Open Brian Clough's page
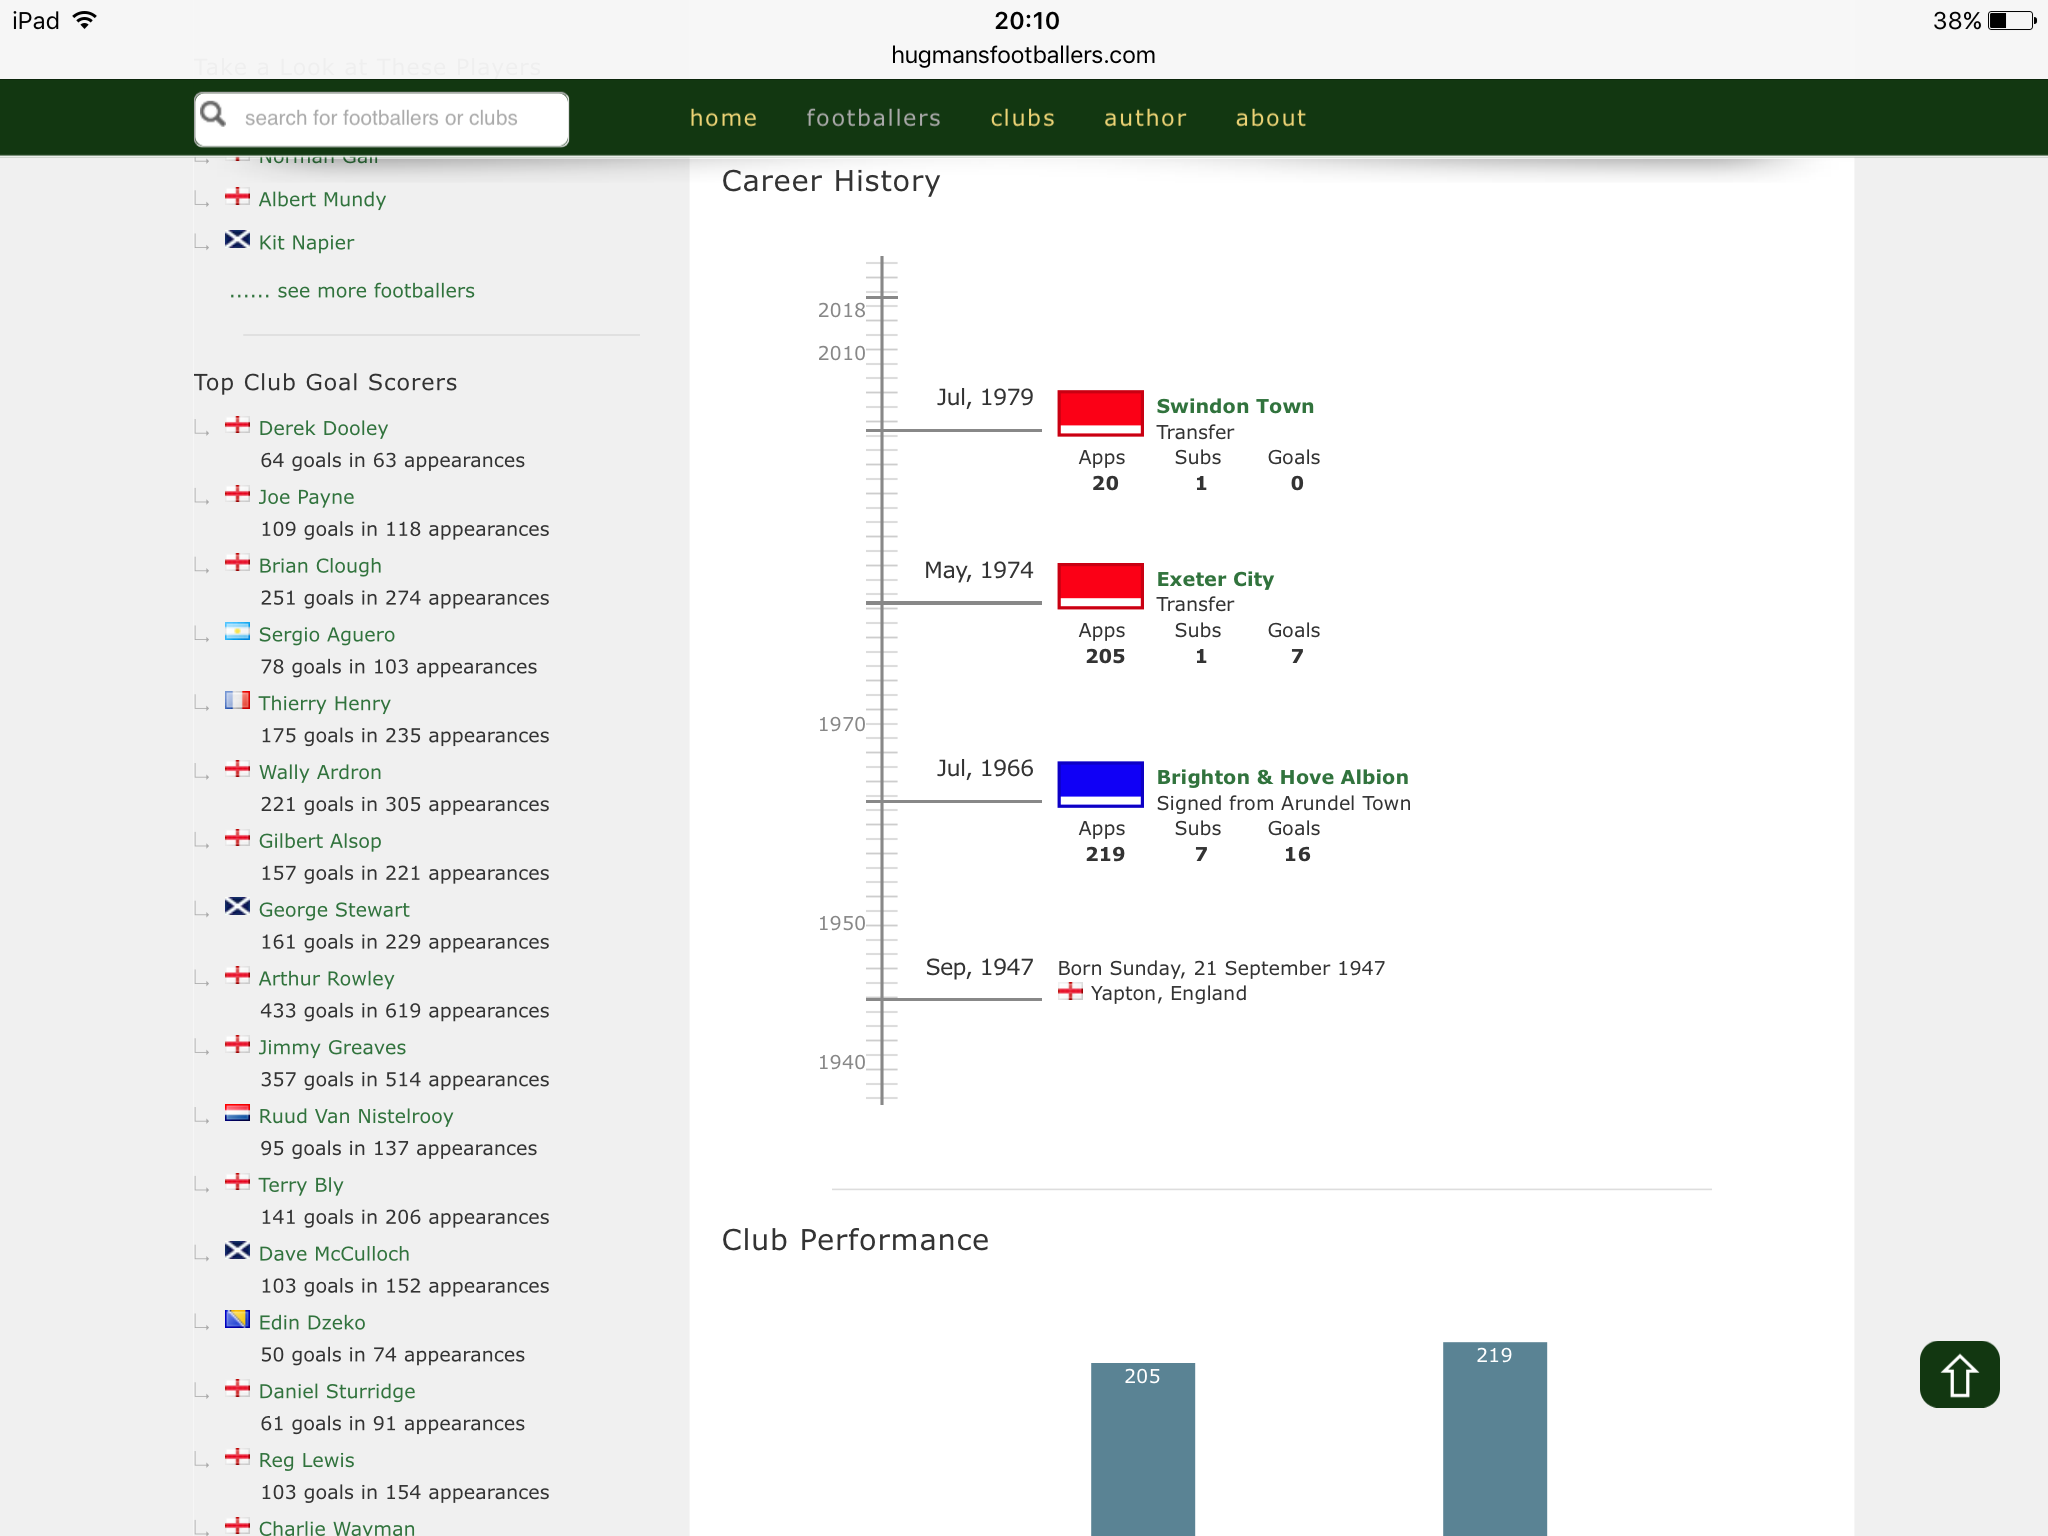This screenshot has width=2048, height=1536. click(x=320, y=566)
